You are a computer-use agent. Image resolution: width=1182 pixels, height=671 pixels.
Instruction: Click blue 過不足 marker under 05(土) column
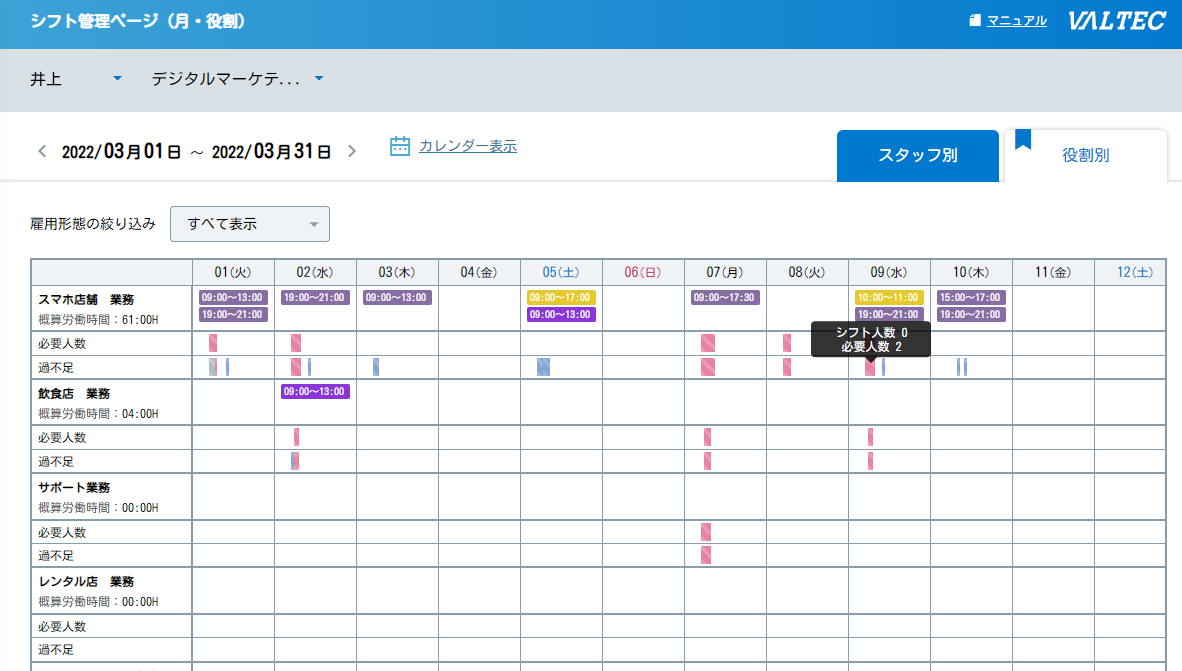pyautogui.click(x=543, y=367)
